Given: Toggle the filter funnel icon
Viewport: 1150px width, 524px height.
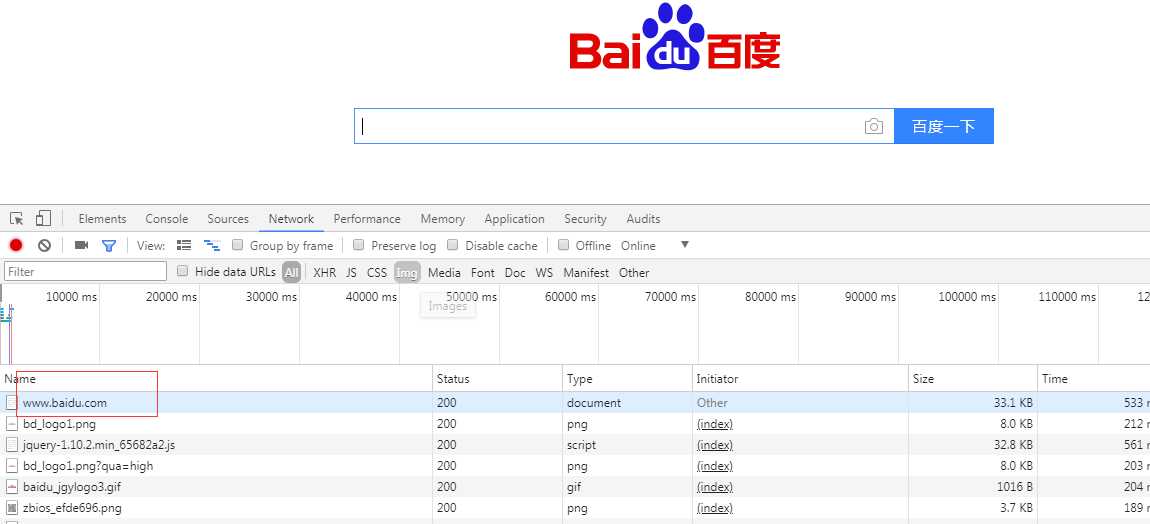Looking at the screenshot, I should (x=109, y=246).
